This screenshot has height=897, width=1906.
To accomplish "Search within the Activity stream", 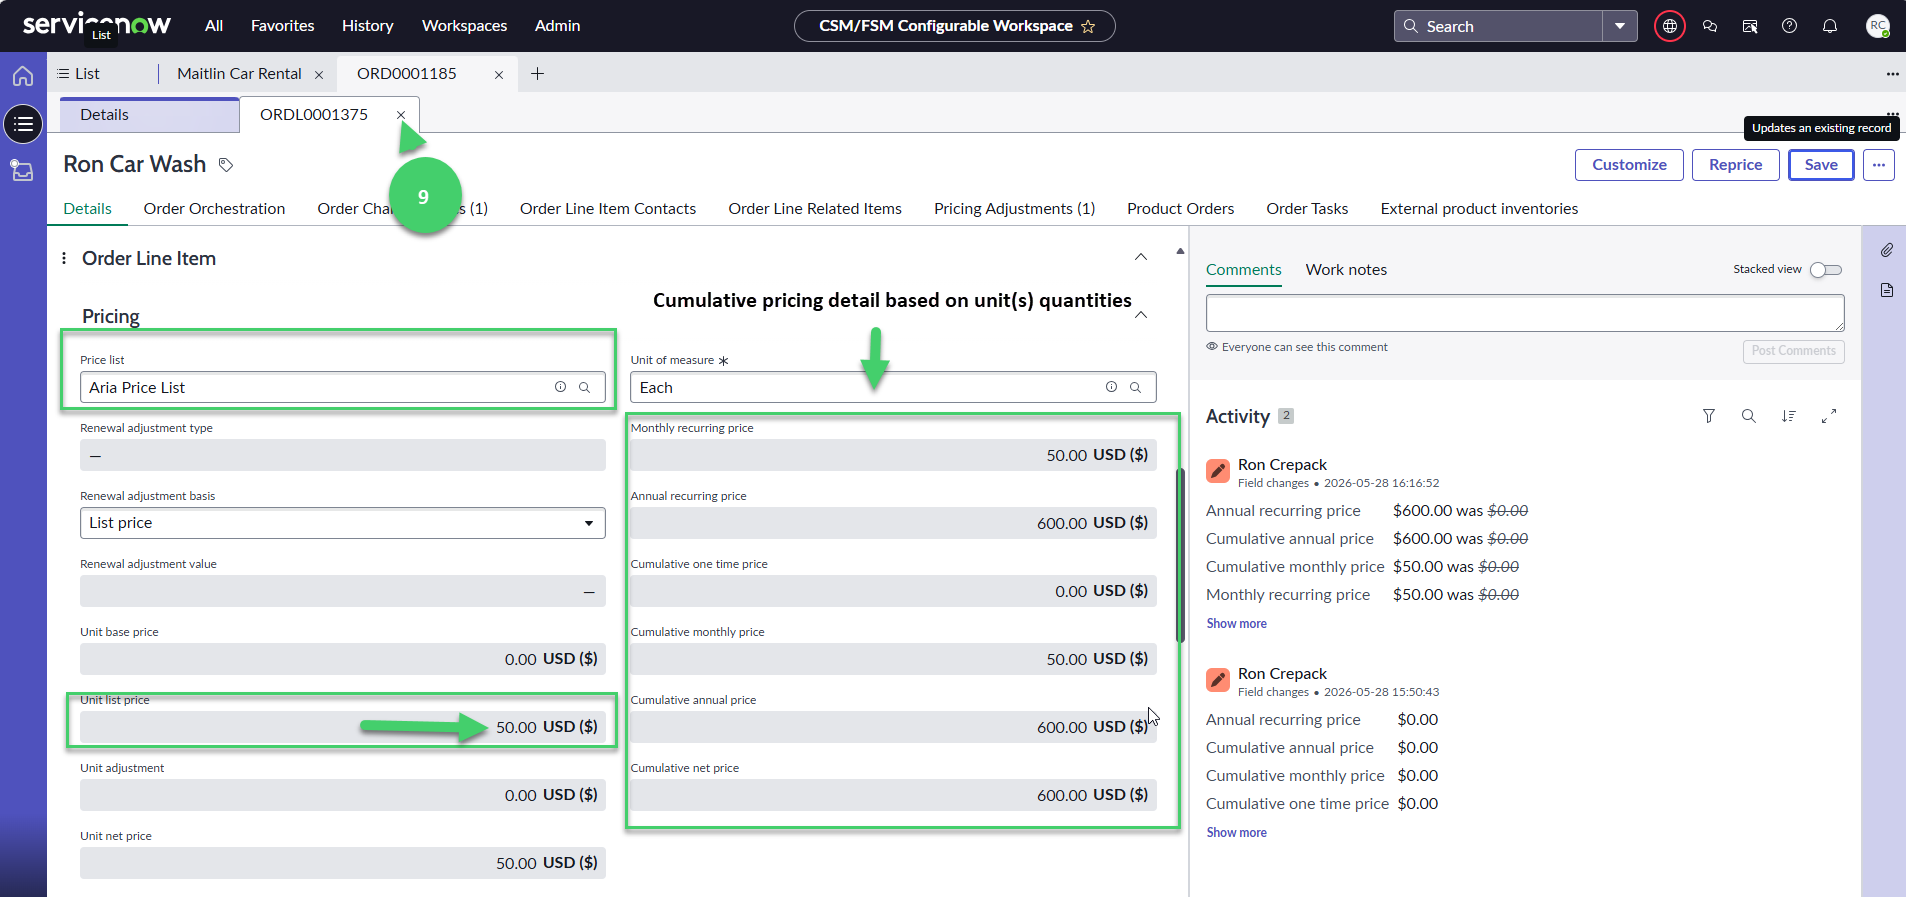I will point(1748,416).
